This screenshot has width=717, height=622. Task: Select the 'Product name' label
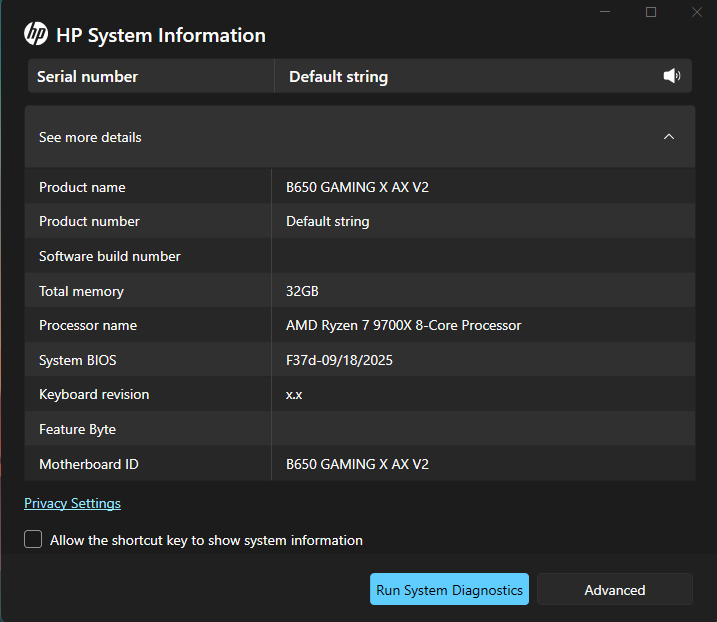(x=82, y=187)
